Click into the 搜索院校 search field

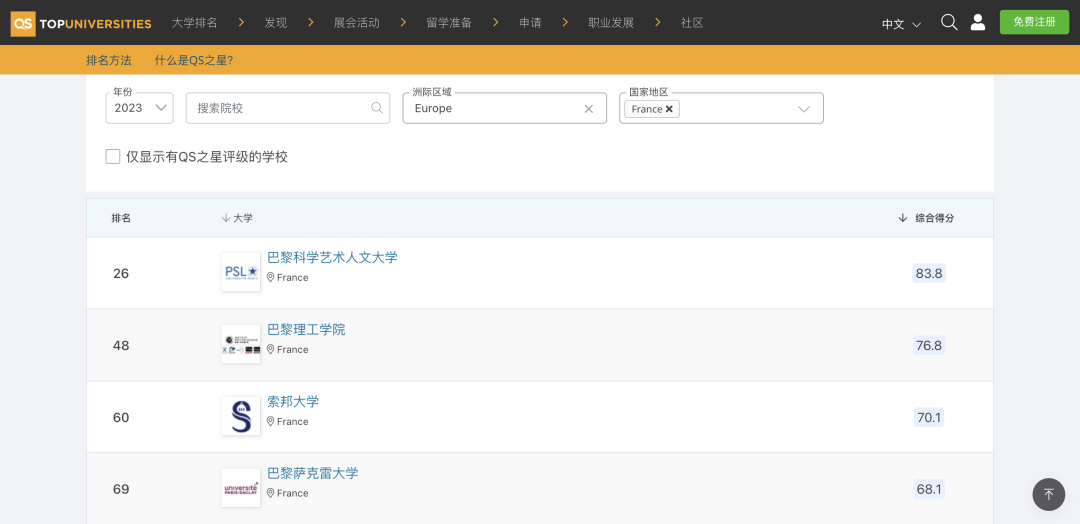click(x=288, y=108)
